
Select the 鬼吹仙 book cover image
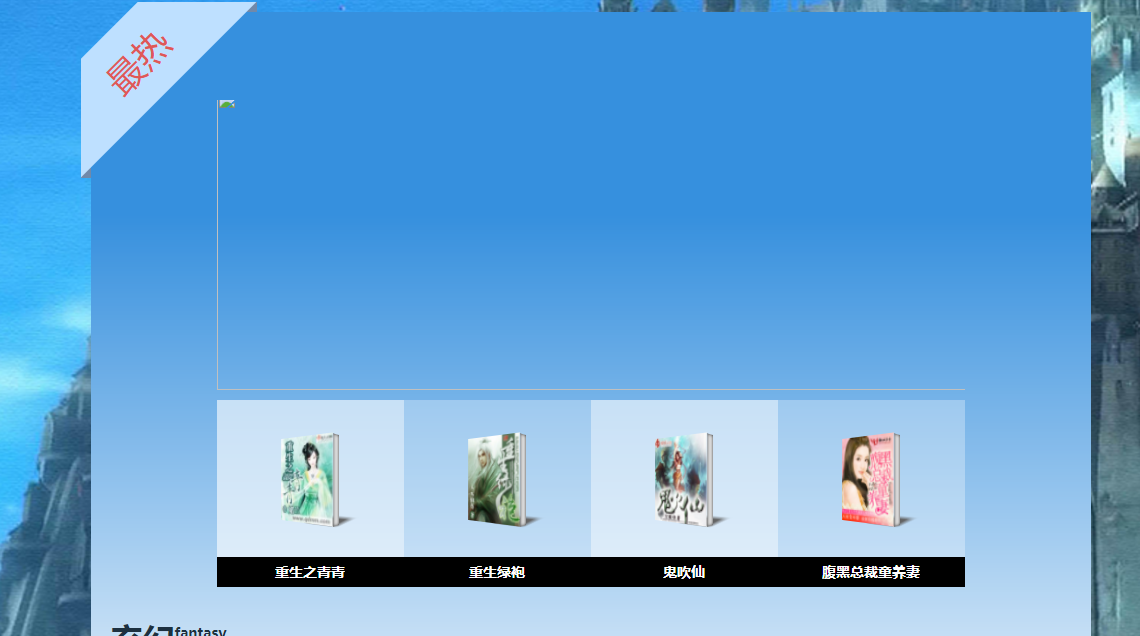click(684, 479)
